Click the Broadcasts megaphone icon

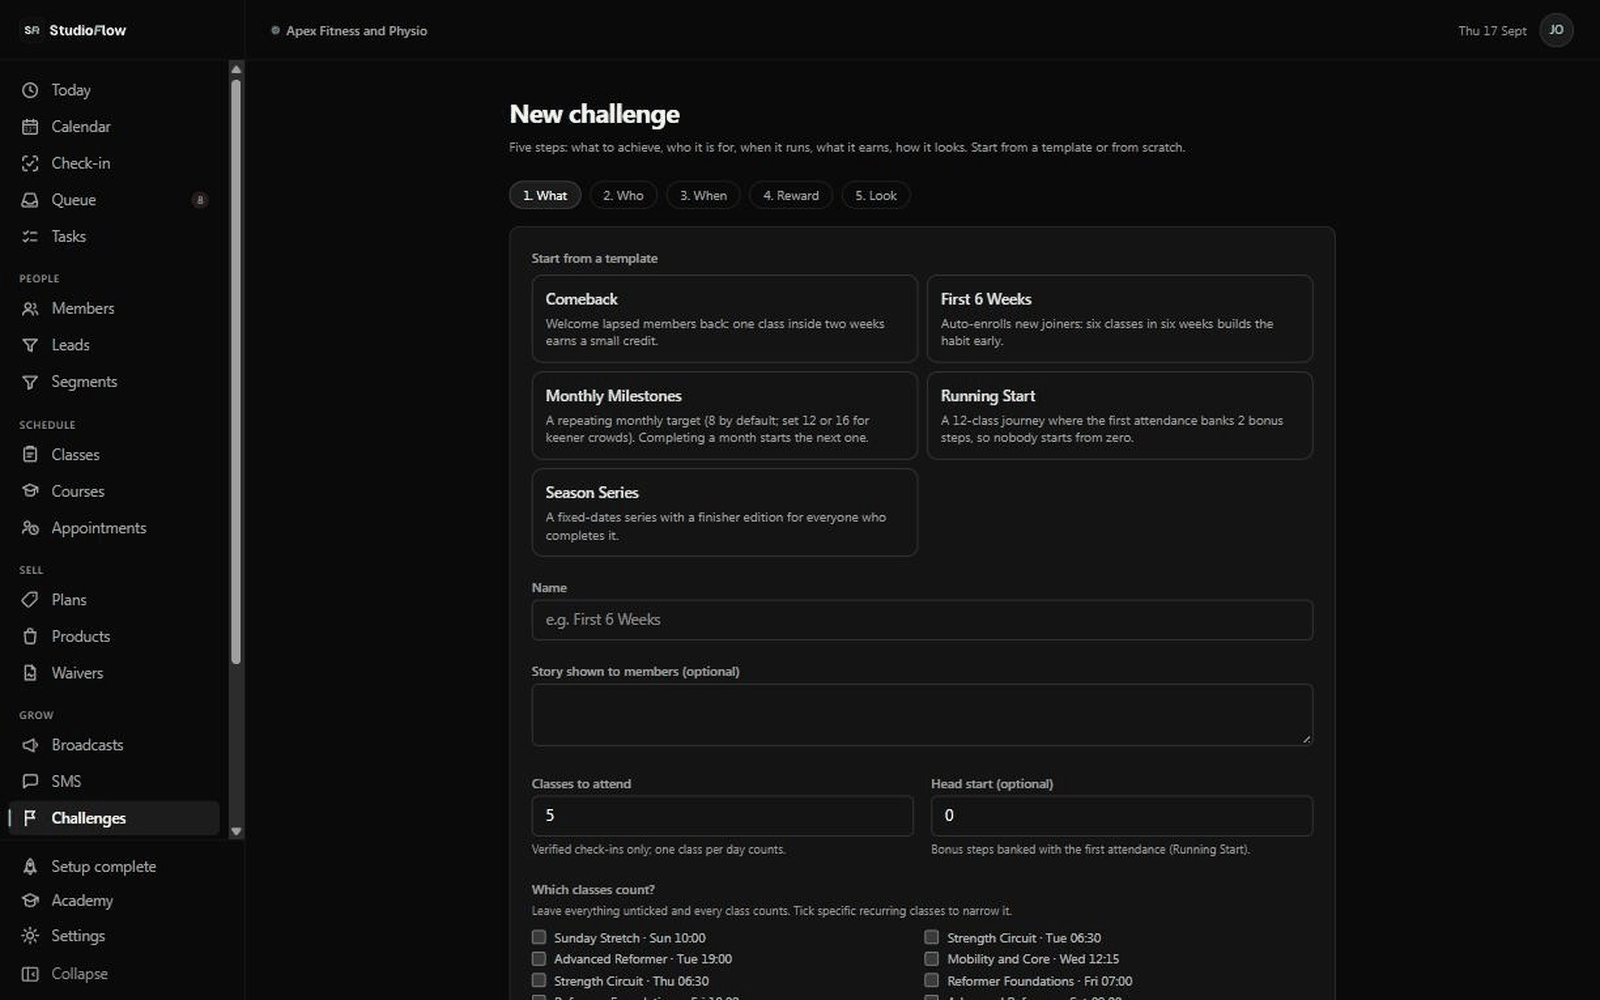click(30, 745)
